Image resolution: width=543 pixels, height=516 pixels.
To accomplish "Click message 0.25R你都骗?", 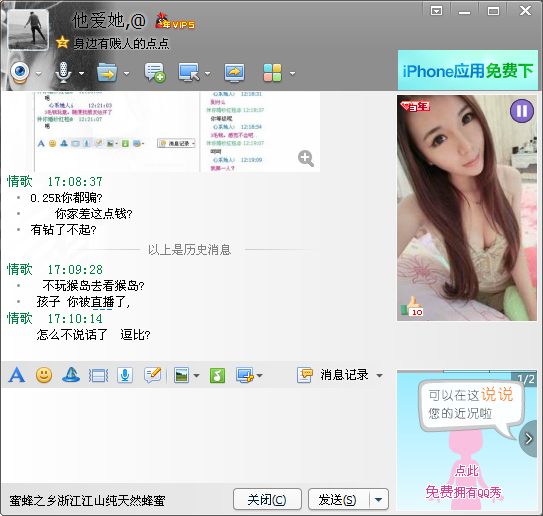I will point(66,198).
